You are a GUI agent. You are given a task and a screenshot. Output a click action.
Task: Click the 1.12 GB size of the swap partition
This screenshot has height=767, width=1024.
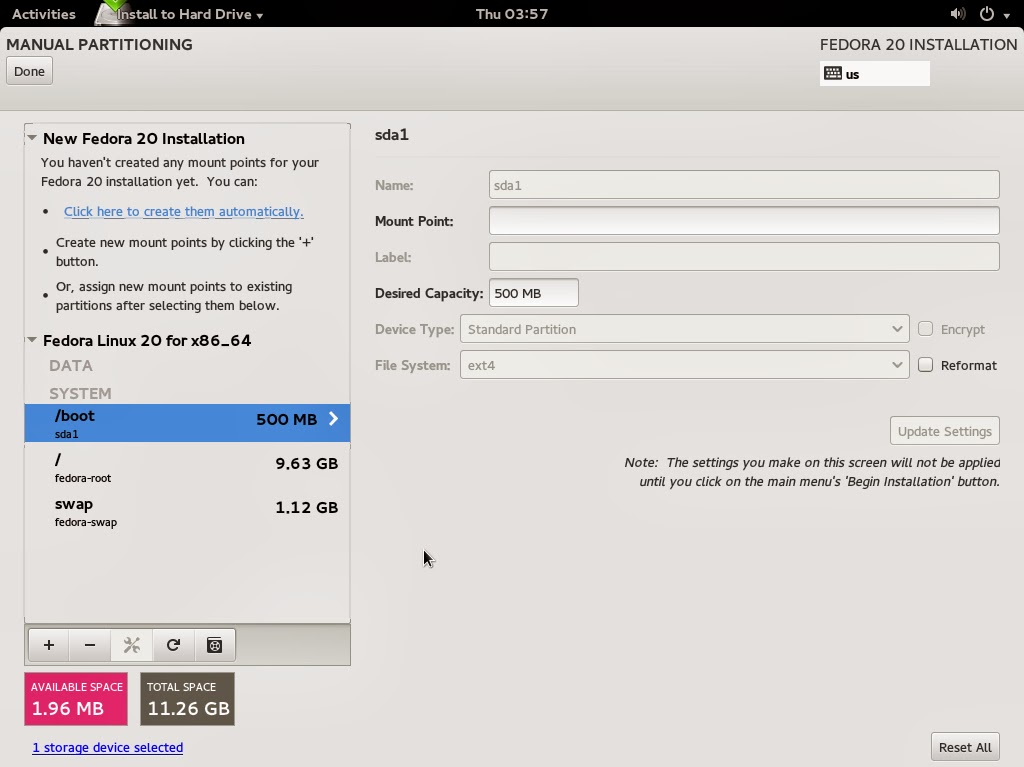point(306,507)
